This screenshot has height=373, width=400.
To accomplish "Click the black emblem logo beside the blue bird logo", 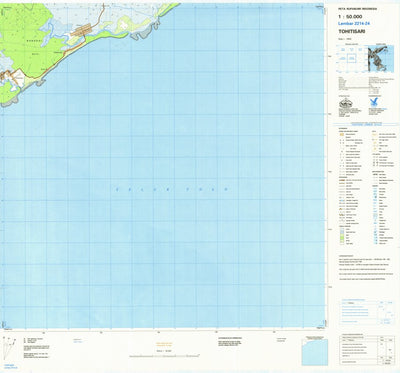I will 346,102.
